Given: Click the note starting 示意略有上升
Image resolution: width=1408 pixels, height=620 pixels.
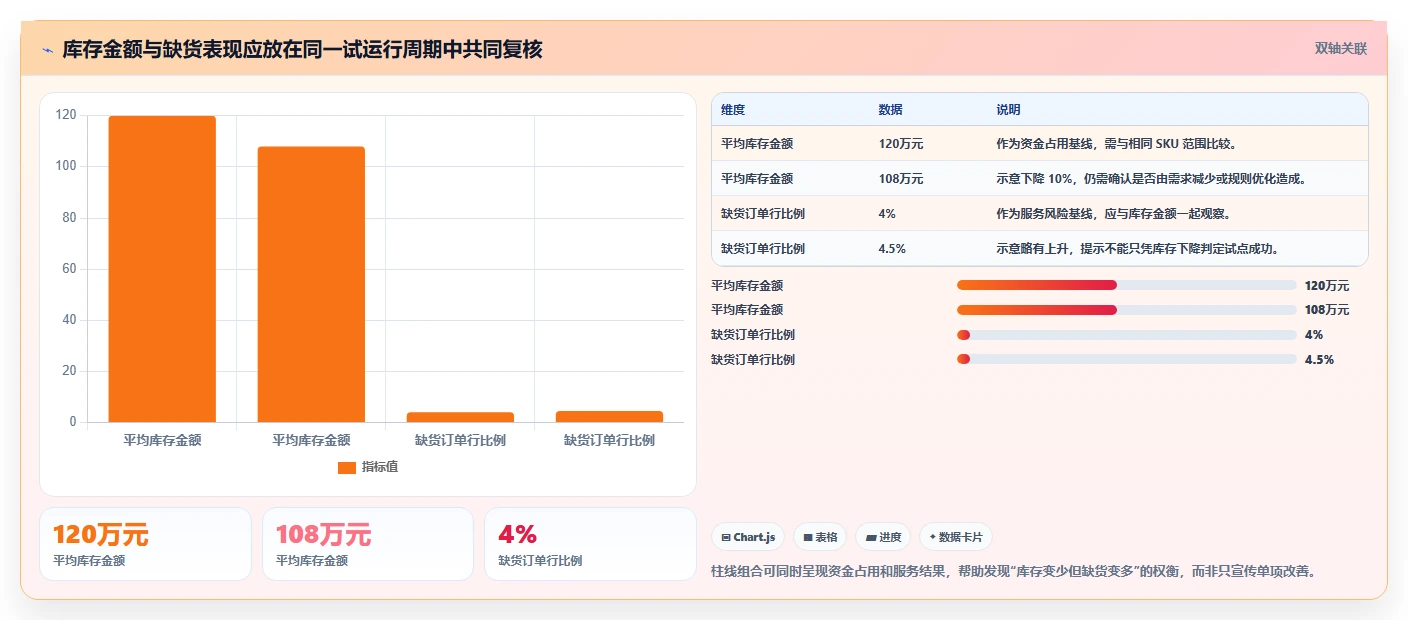Looking at the screenshot, I should point(1138,249).
